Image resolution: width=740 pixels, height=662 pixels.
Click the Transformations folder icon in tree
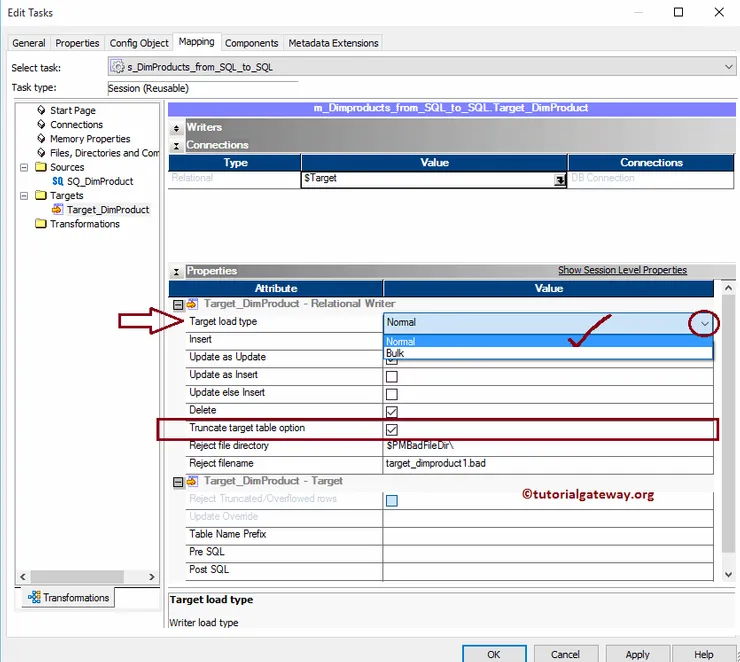point(41,224)
